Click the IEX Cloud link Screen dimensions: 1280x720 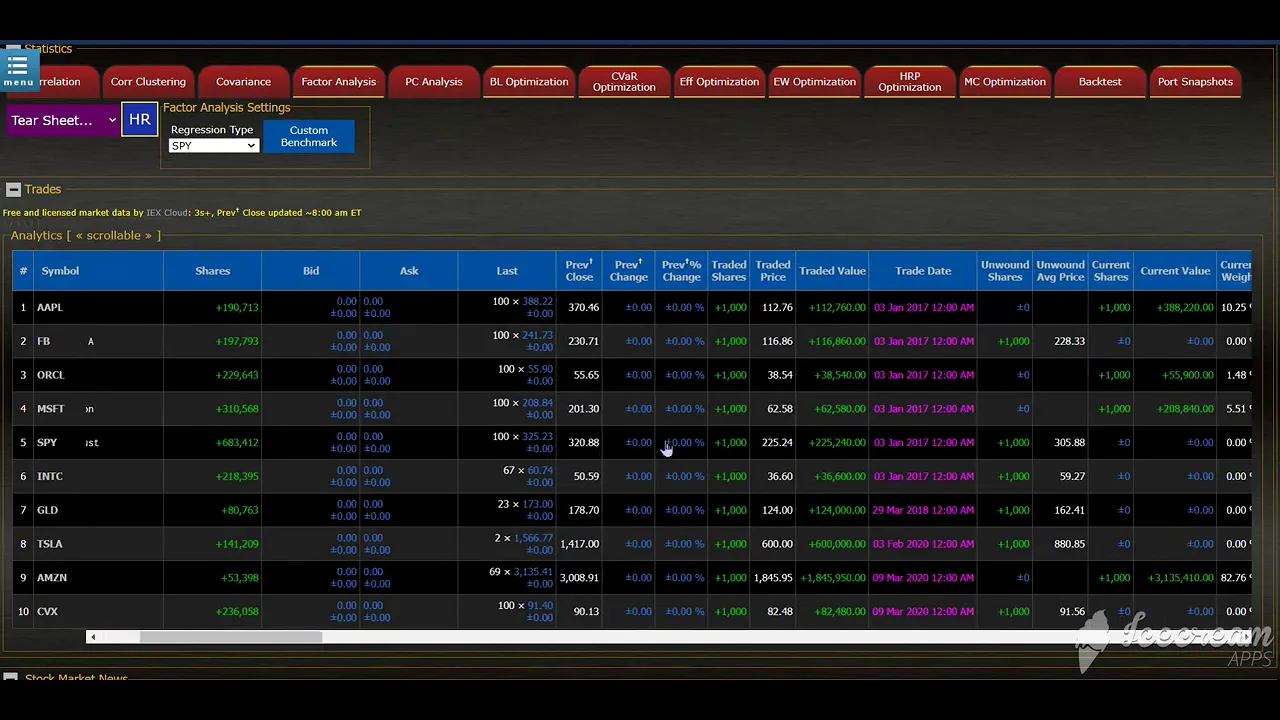pos(168,213)
